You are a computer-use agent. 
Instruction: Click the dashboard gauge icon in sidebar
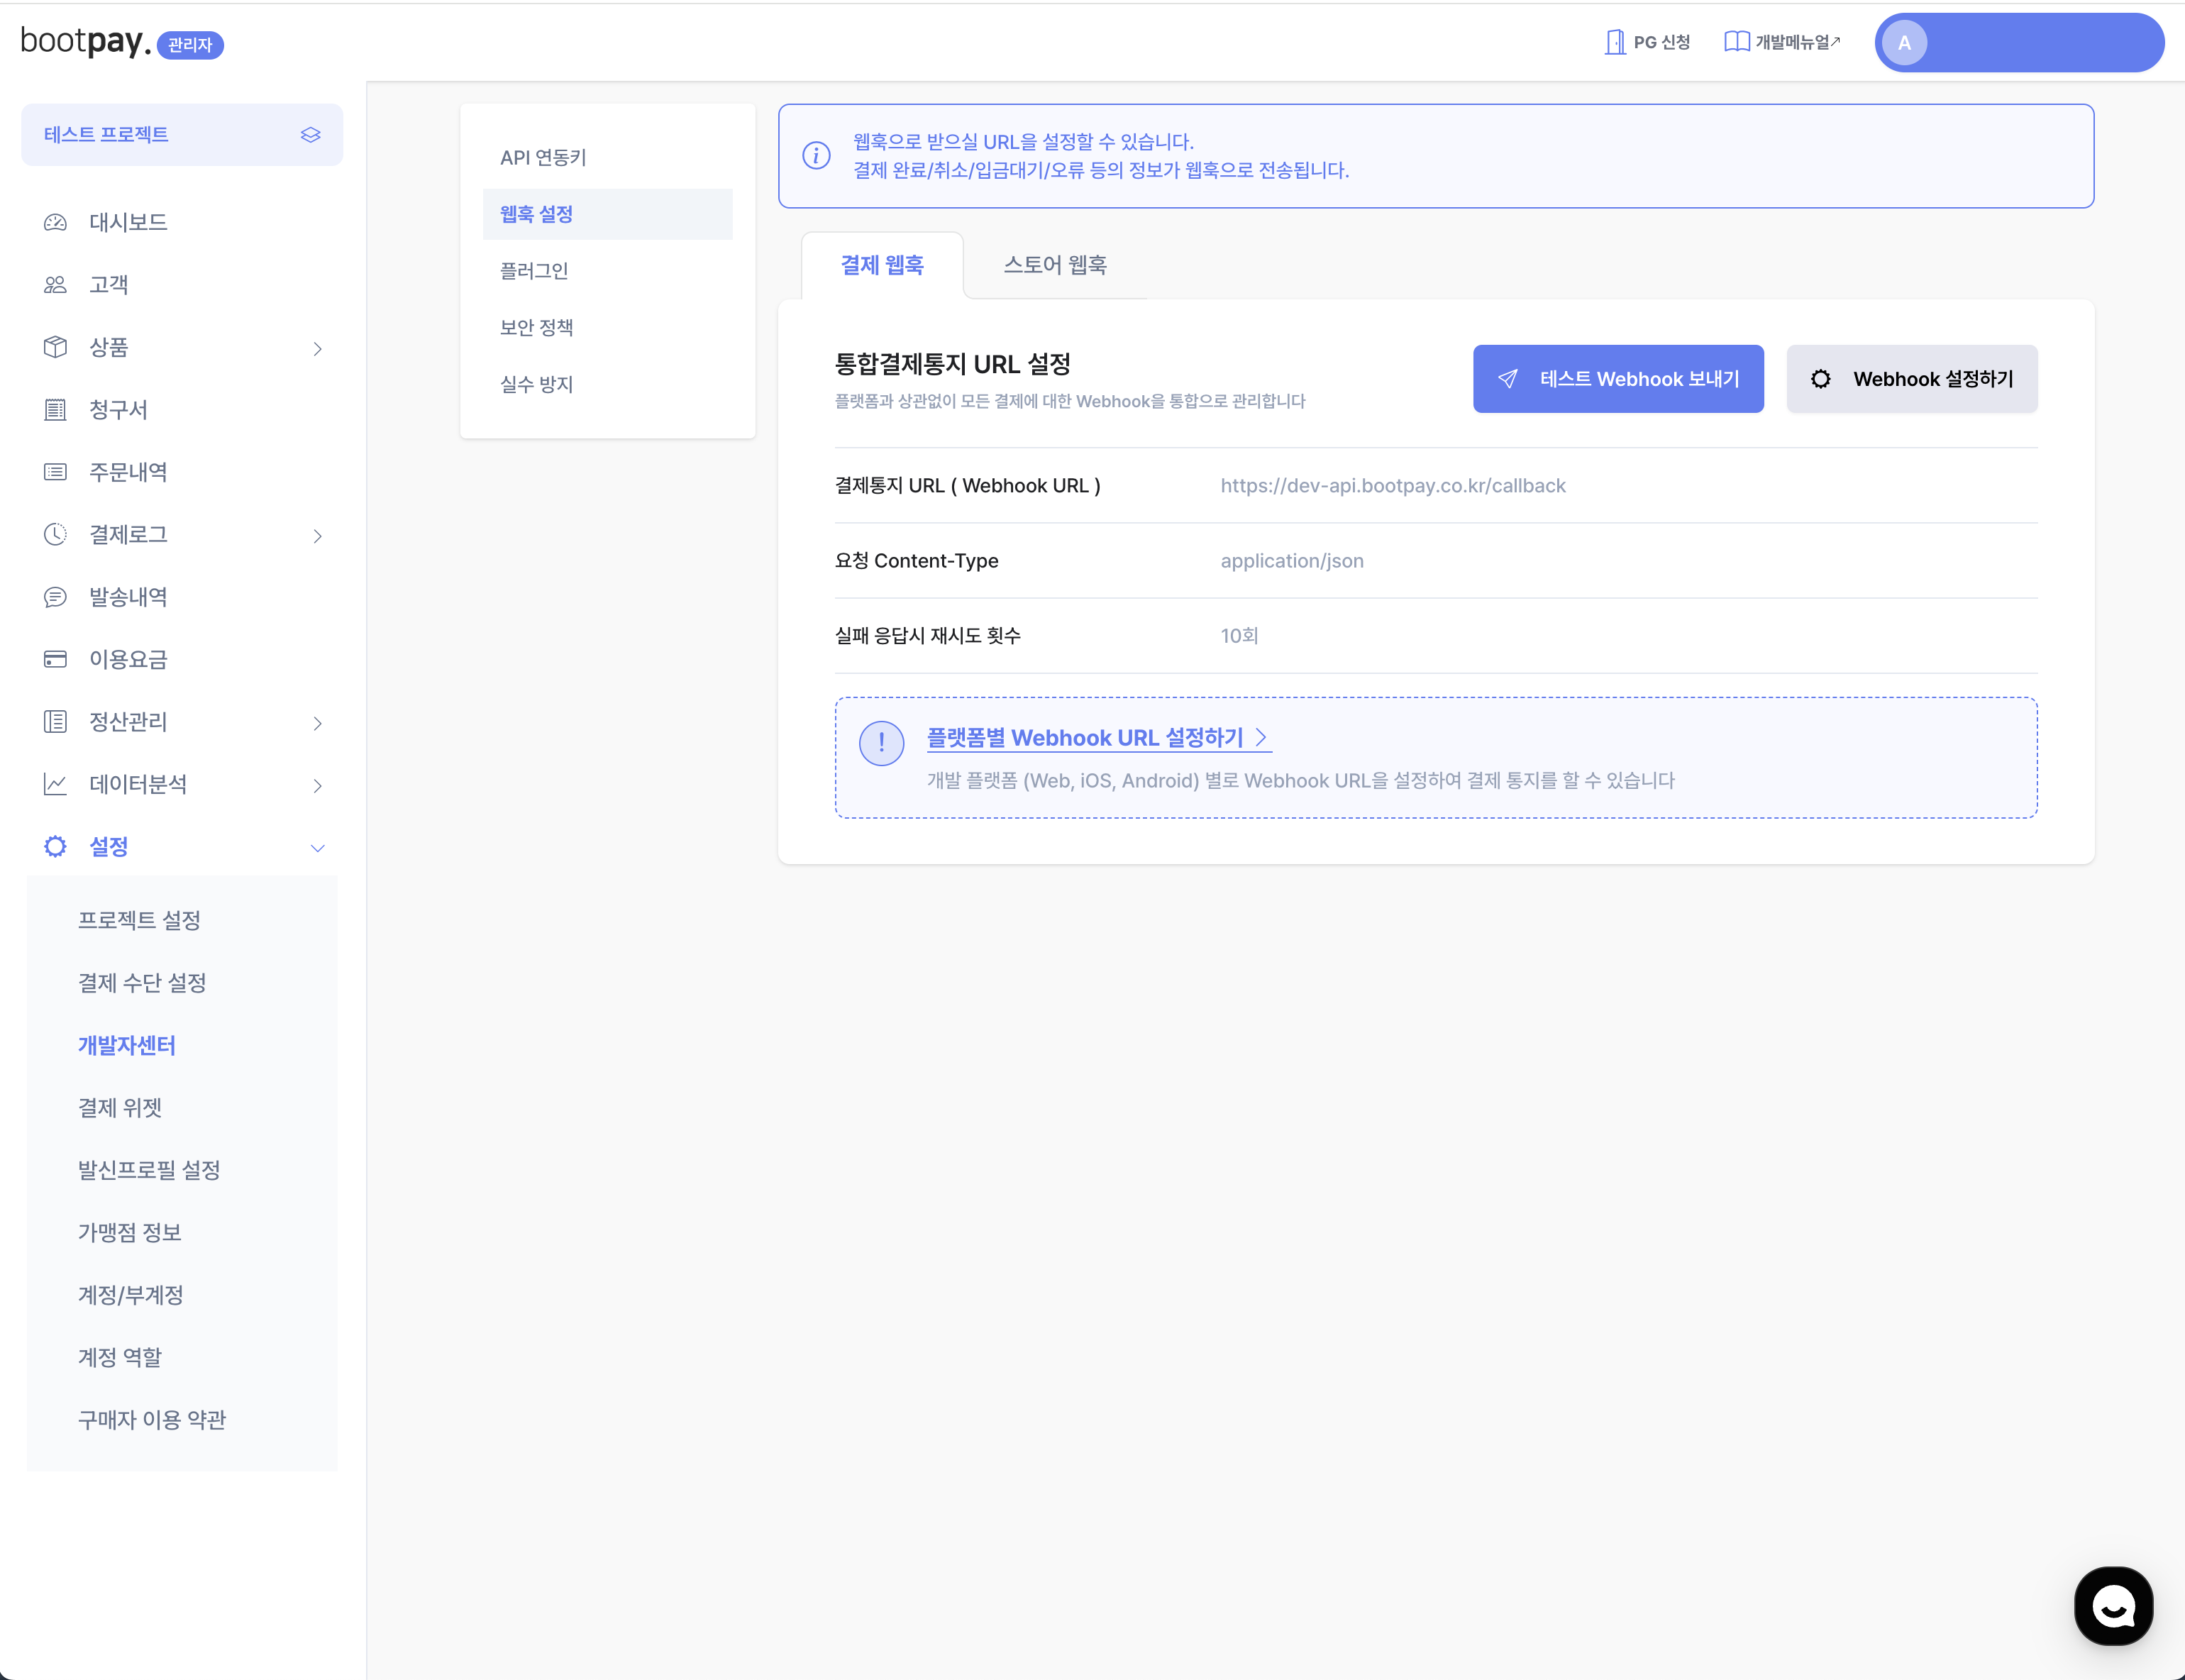[x=55, y=222]
